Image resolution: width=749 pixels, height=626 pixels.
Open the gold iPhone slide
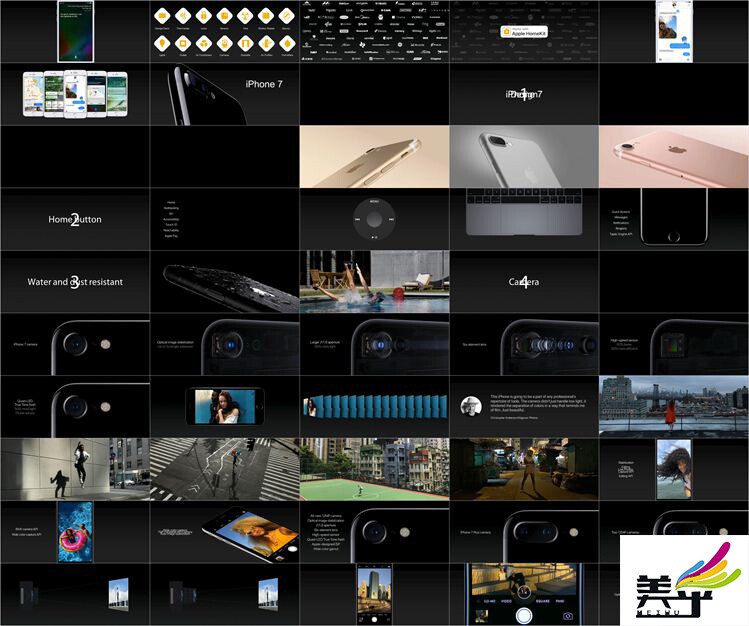pyautogui.click(x=374, y=157)
